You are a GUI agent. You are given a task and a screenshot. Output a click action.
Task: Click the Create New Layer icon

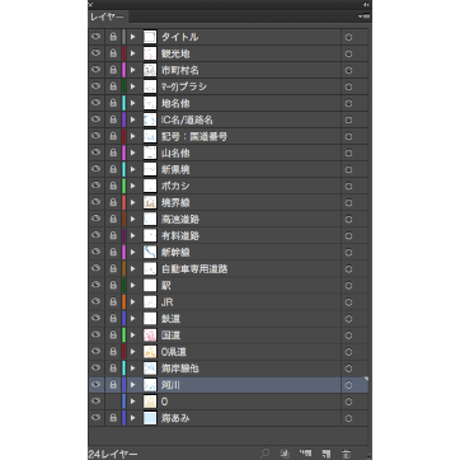point(326,453)
